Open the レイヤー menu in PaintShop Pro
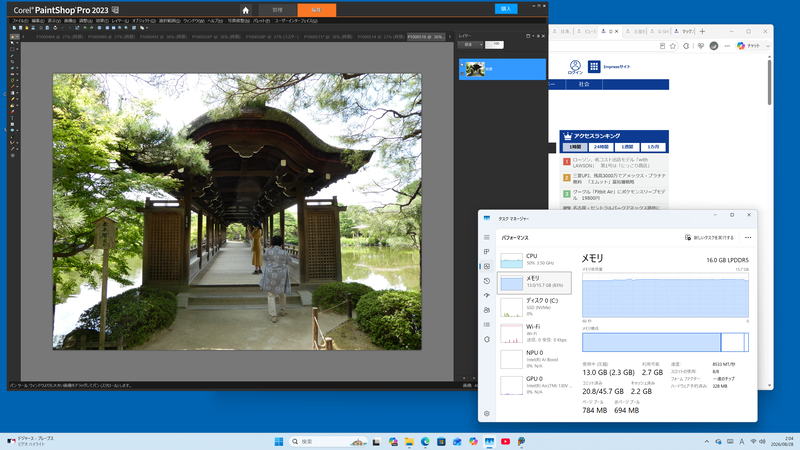This screenshot has width=800, height=450. pyautogui.click(x=120, y=21)
